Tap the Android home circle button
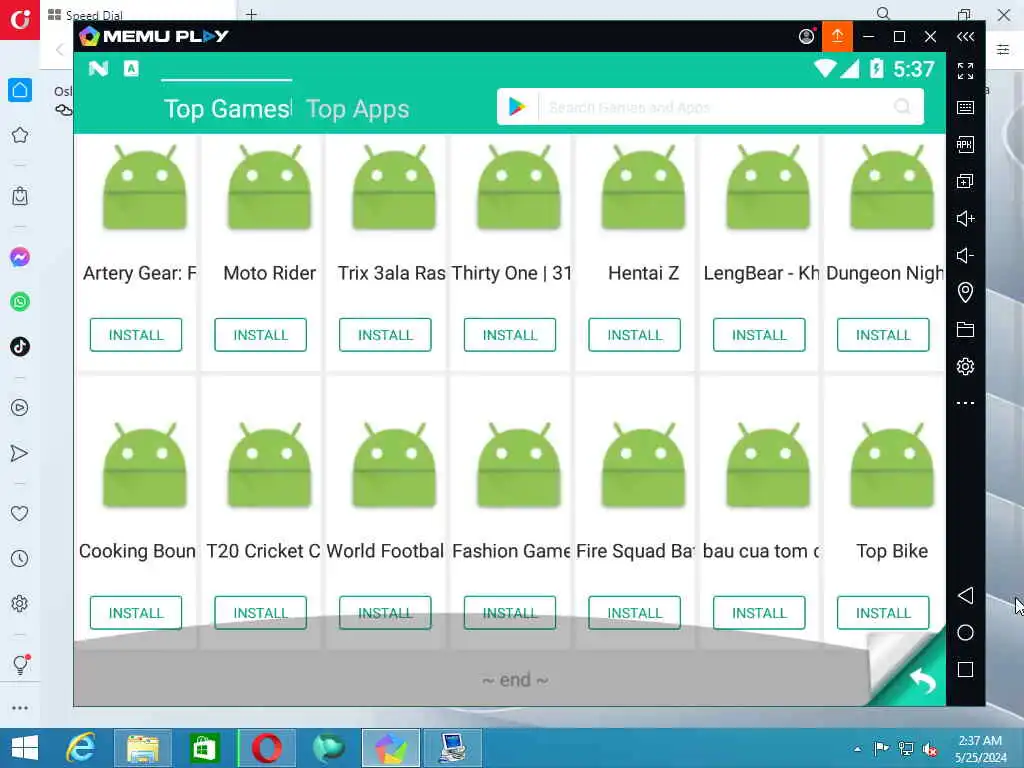This screenshot has width=1024, height=768. [x=965, y=633]
